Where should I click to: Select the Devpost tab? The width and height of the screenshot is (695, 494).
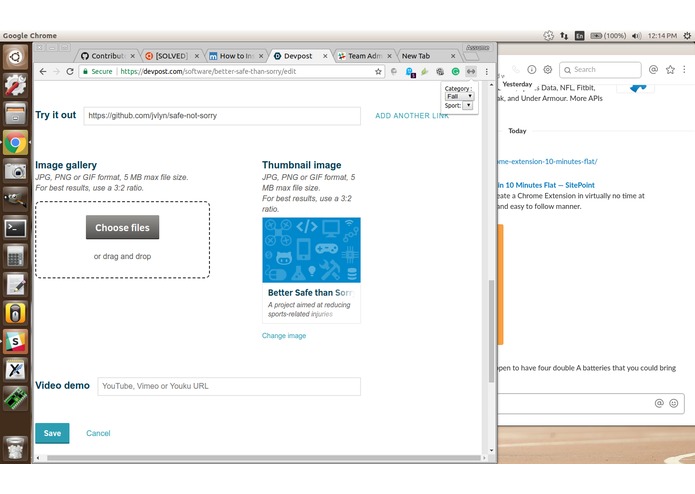point(298,56)
